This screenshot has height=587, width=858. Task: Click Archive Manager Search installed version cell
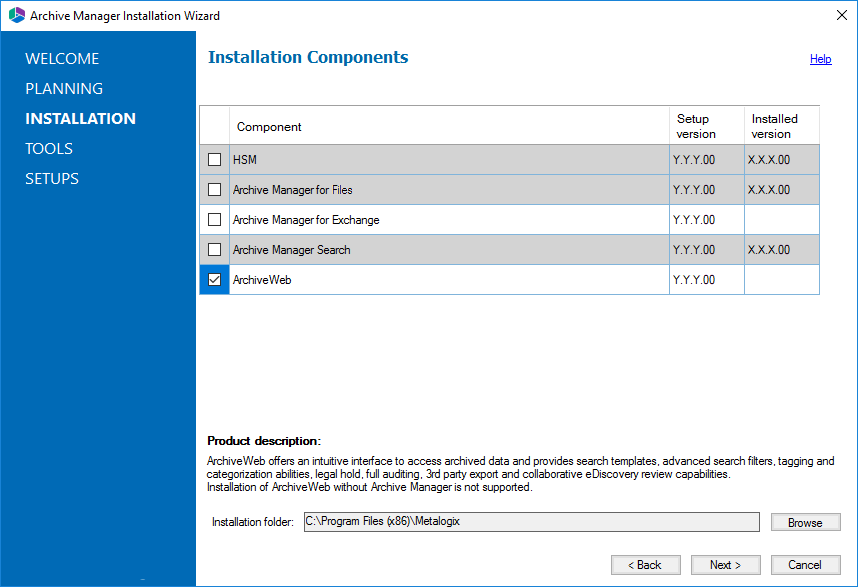pos(782,250)
